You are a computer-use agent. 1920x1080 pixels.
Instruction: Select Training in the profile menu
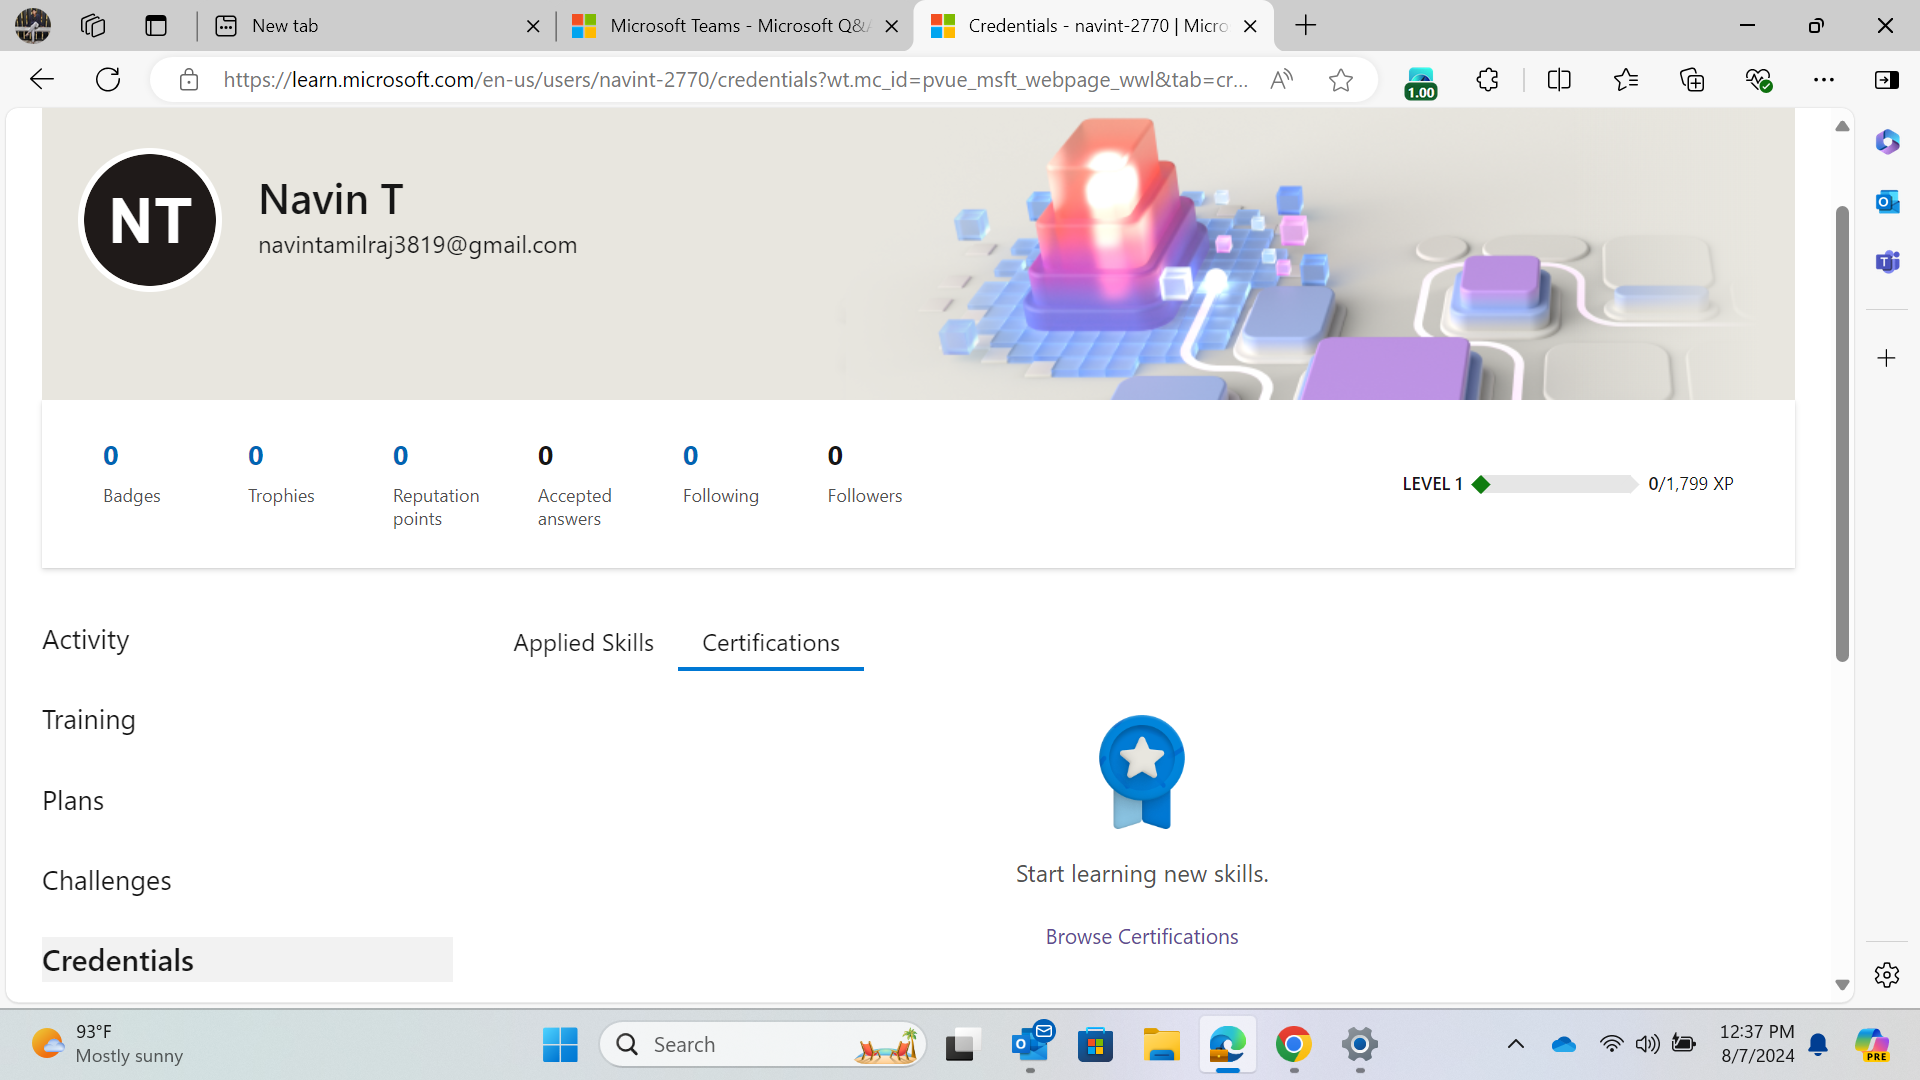click(89, 720)
